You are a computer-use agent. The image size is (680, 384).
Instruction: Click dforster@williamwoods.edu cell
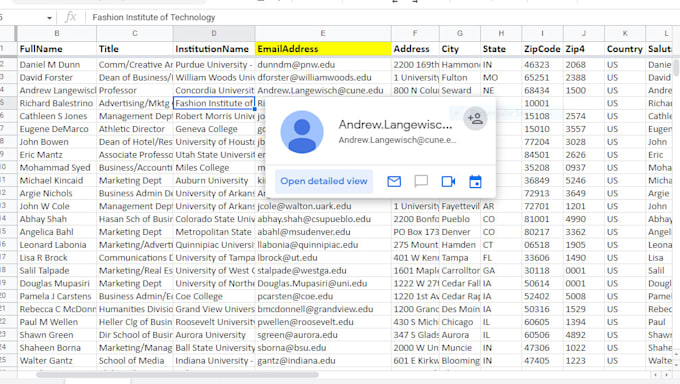pyautogui.click(x=323, y=78)
